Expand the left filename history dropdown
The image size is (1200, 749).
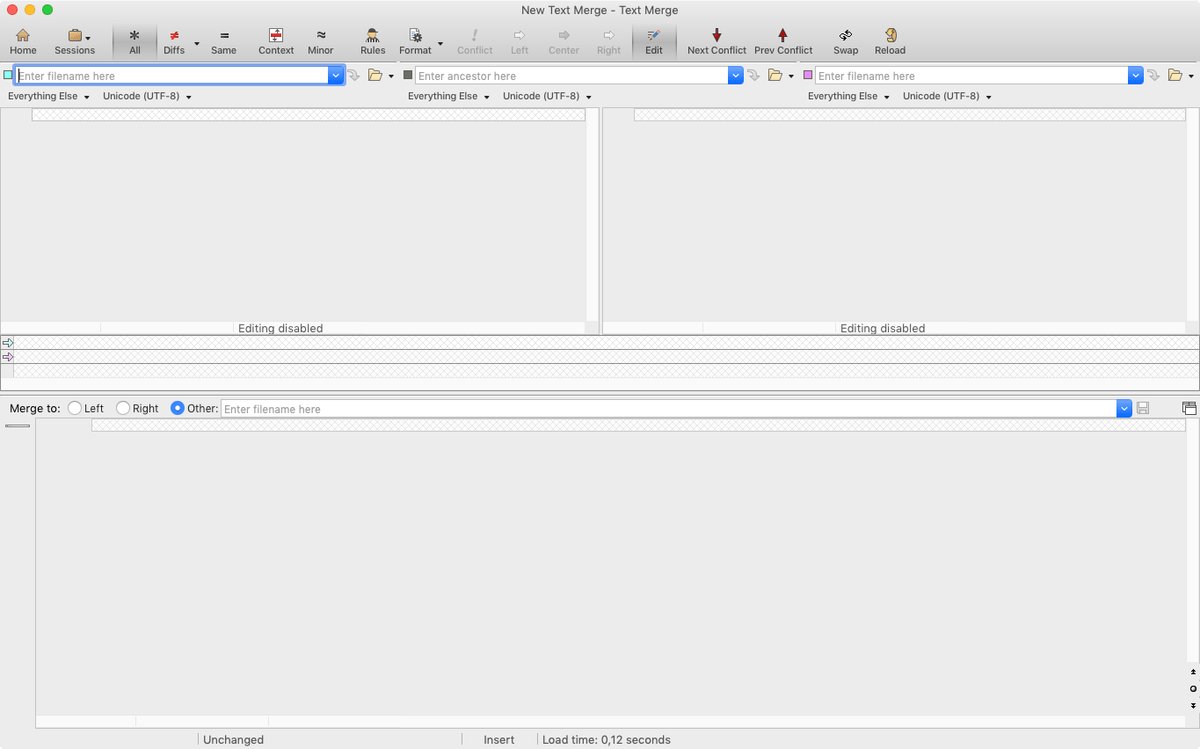click(x=336, y=76)
